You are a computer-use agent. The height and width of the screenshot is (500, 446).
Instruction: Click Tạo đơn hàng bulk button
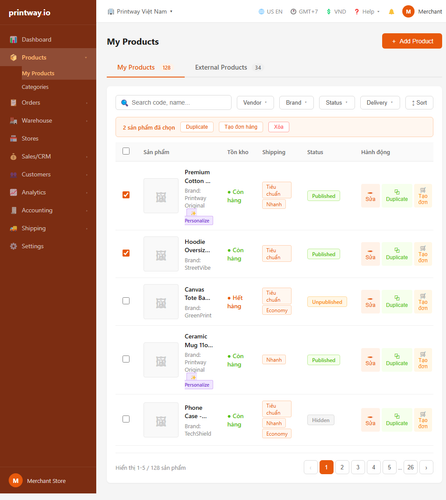[241, 127]
